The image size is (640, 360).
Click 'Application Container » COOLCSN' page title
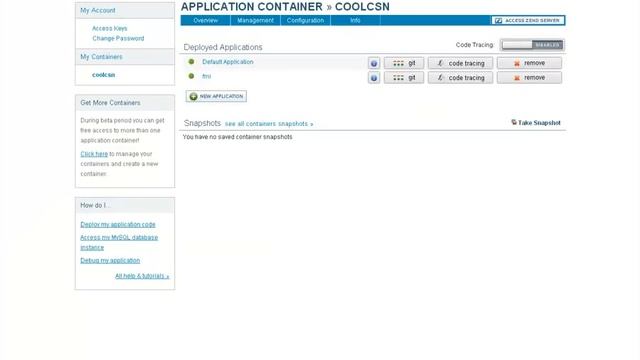pos(285,7)
